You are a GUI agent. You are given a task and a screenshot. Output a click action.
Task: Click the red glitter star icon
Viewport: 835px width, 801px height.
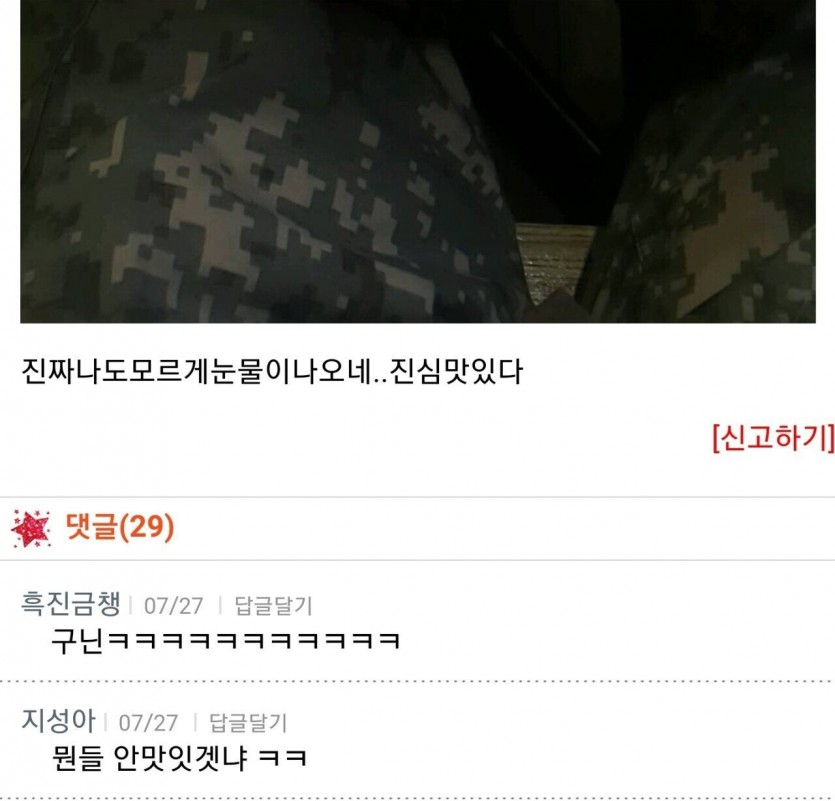click(31, 528)
